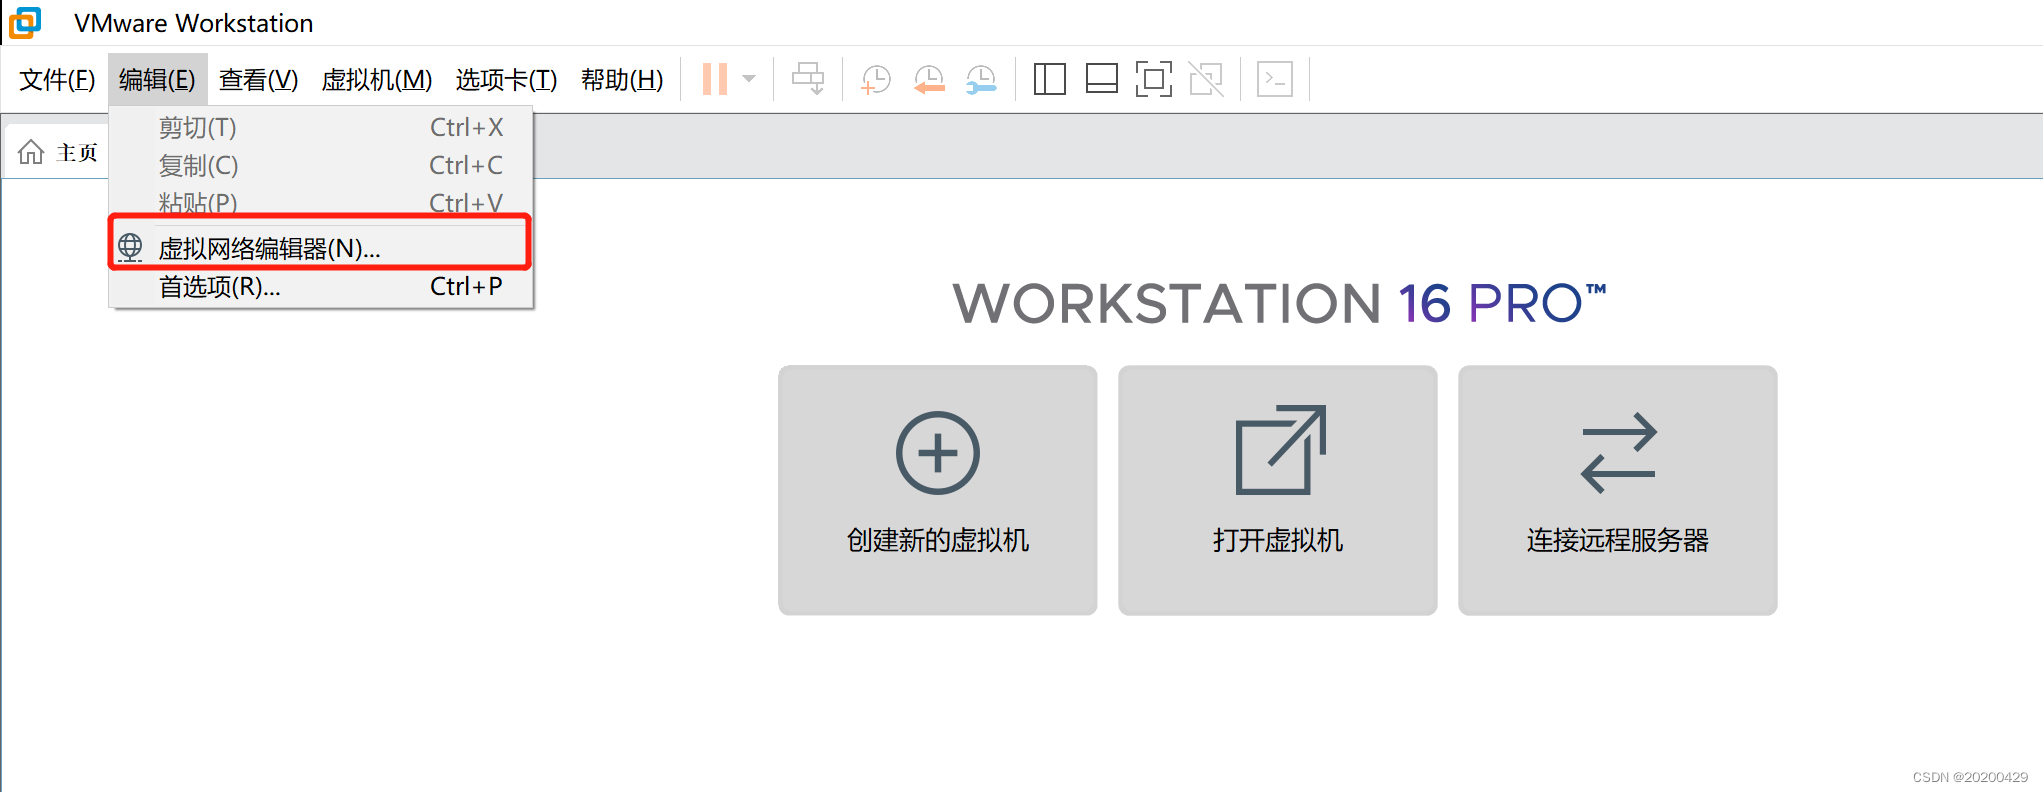Open 首选项(R)... preferences entry
The height and width of the screenshot is (792, 2043).
coord(321,287)
